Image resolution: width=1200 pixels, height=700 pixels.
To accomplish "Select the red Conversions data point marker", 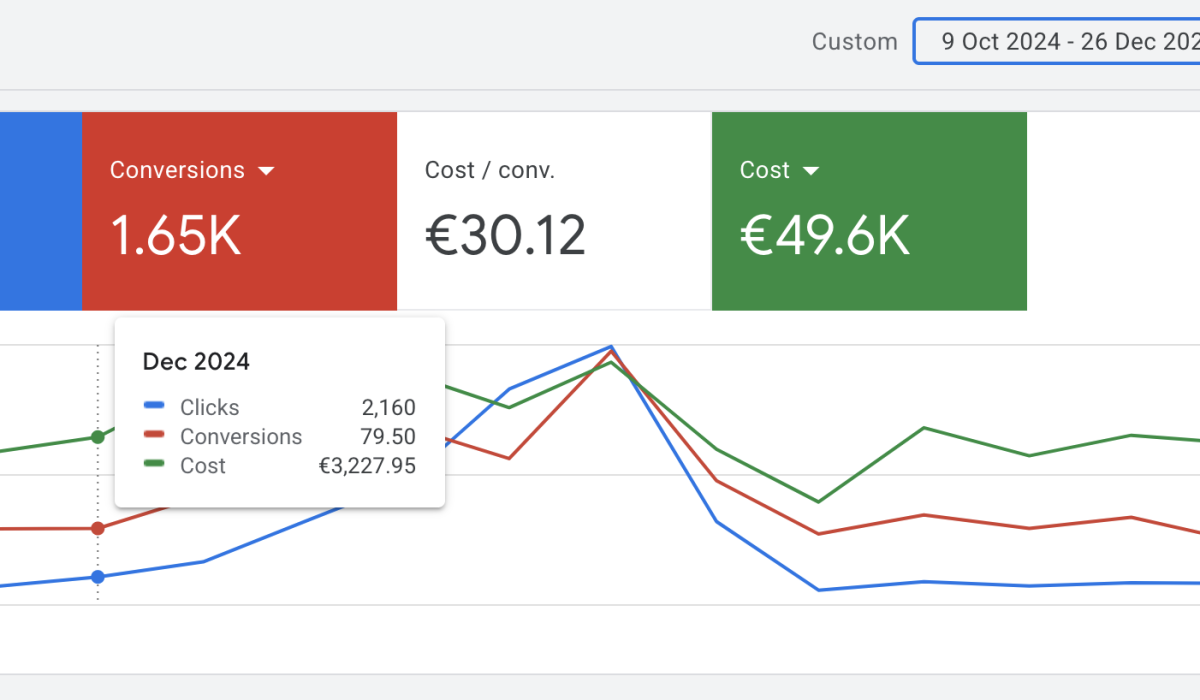I will 97,527.
